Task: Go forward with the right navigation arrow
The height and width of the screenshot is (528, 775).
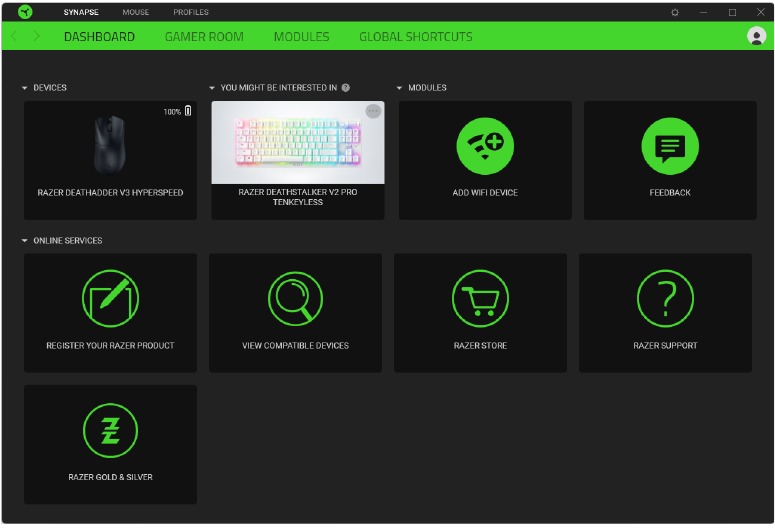Action: pos(37,36)
